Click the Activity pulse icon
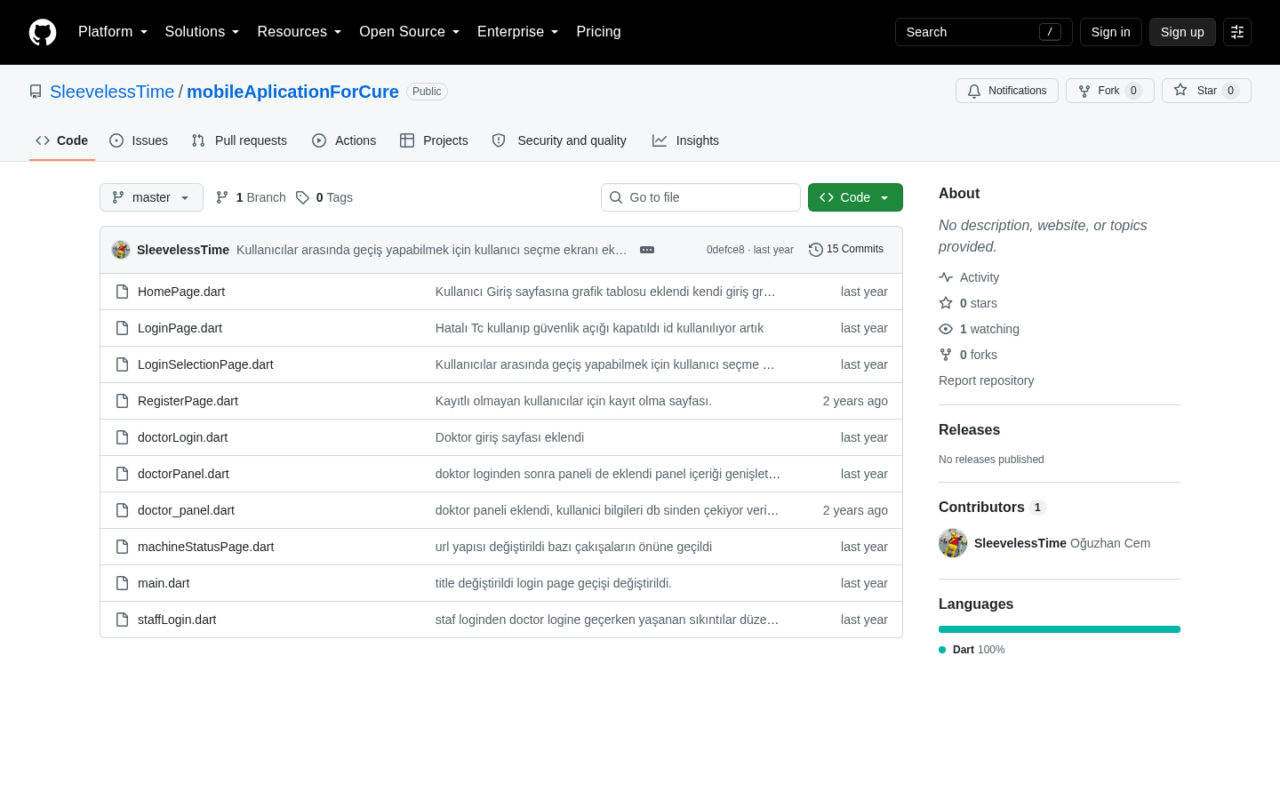The height and width of the screenshot is (800, 1280). click(946, 278)
